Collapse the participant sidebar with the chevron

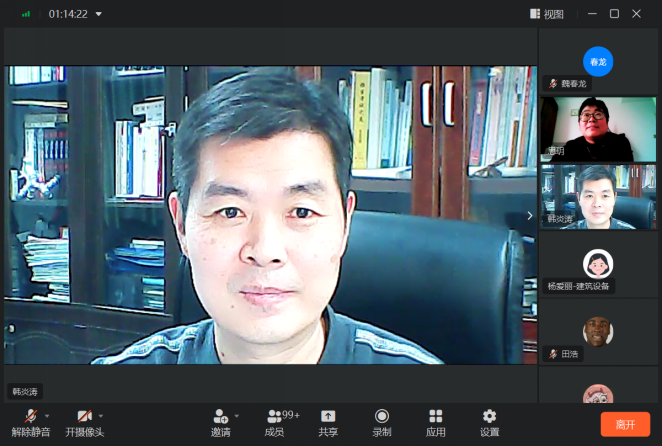(x=530, y=215)
